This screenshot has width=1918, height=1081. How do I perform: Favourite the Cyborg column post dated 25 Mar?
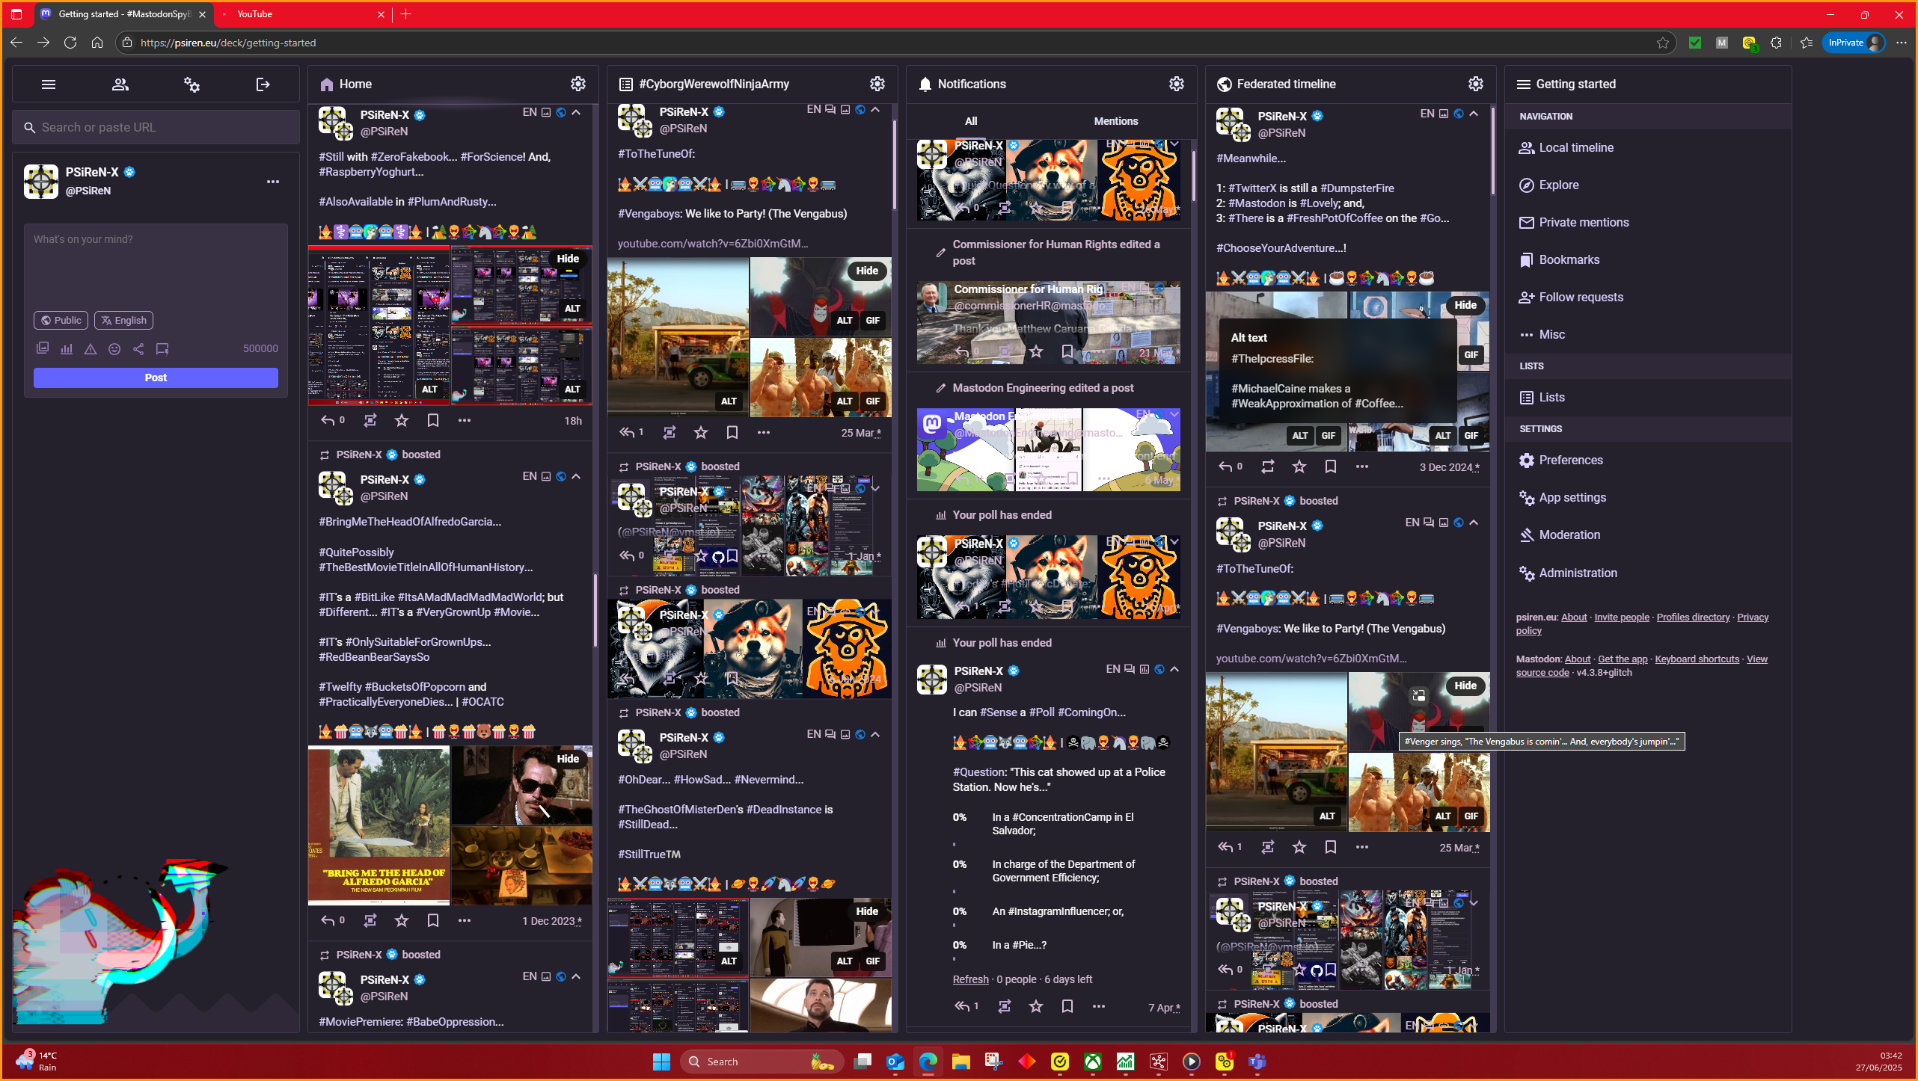(701, 433)
